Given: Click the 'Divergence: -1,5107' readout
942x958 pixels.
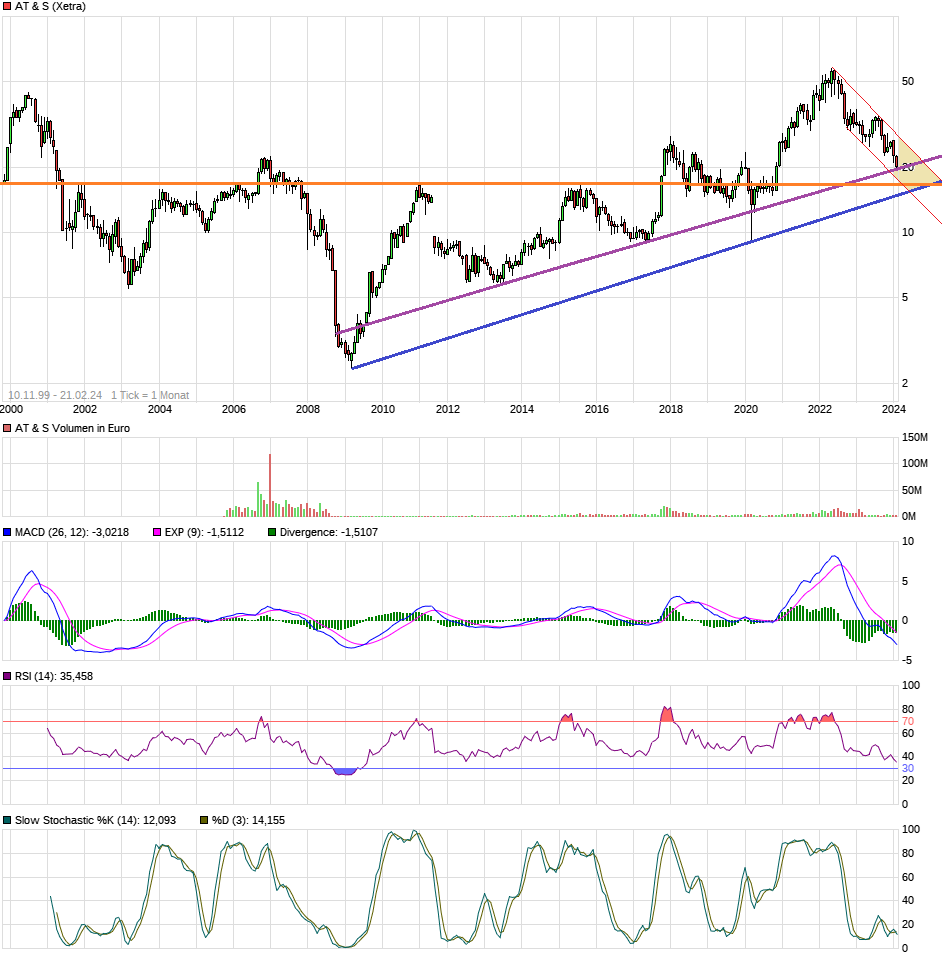Looking at the screenshot, I should 329,532.
